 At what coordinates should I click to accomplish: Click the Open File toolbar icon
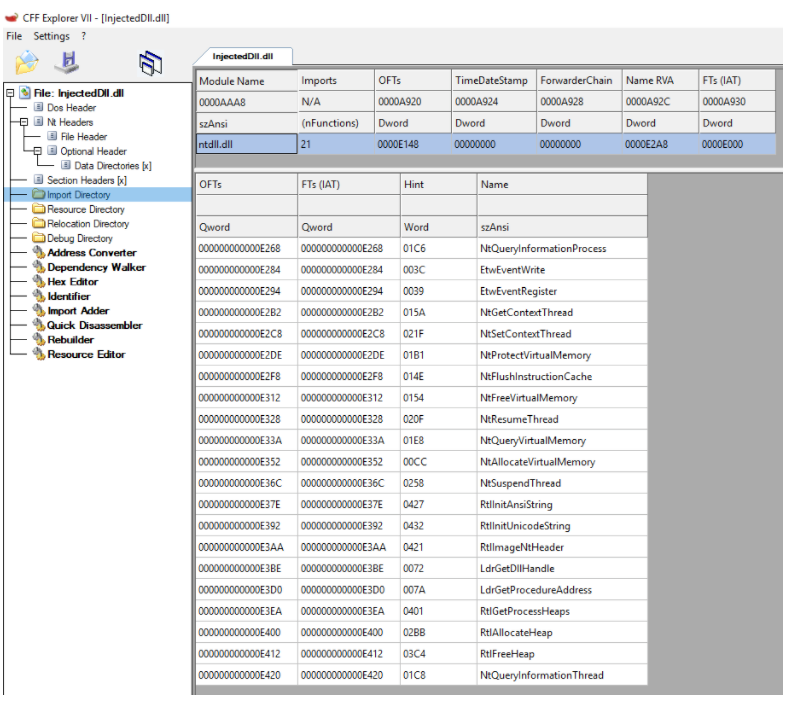pos(26,62)
